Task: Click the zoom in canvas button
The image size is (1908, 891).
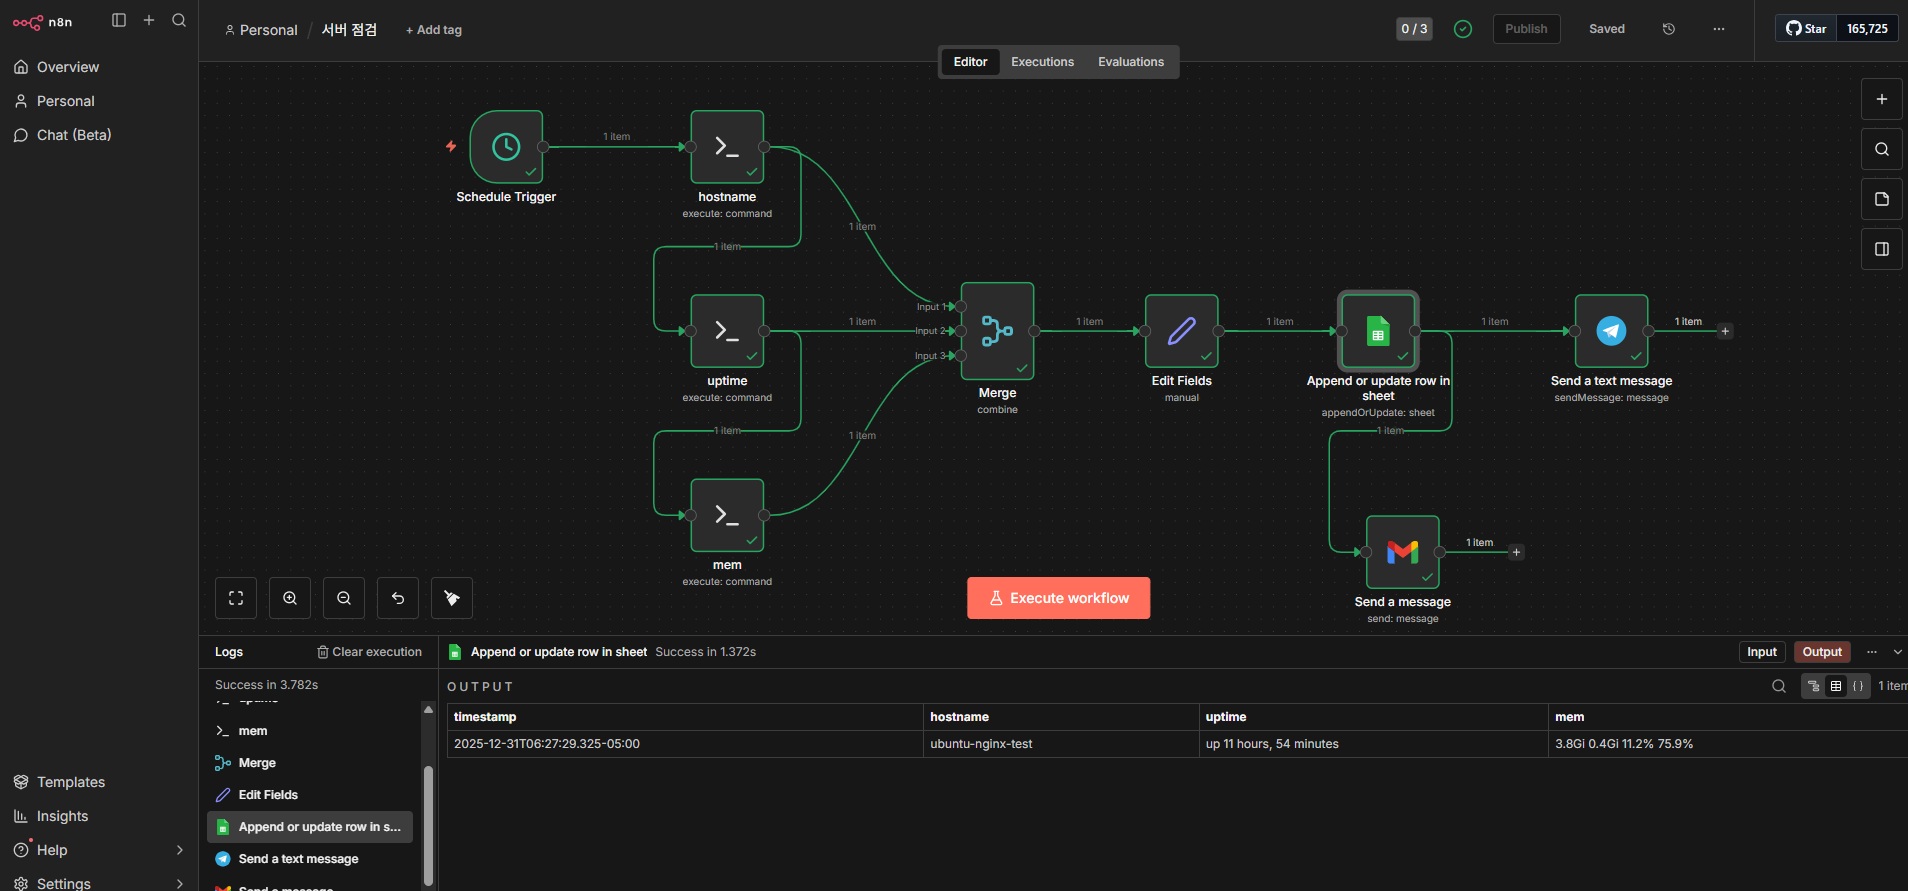Action: click(290, 598)
